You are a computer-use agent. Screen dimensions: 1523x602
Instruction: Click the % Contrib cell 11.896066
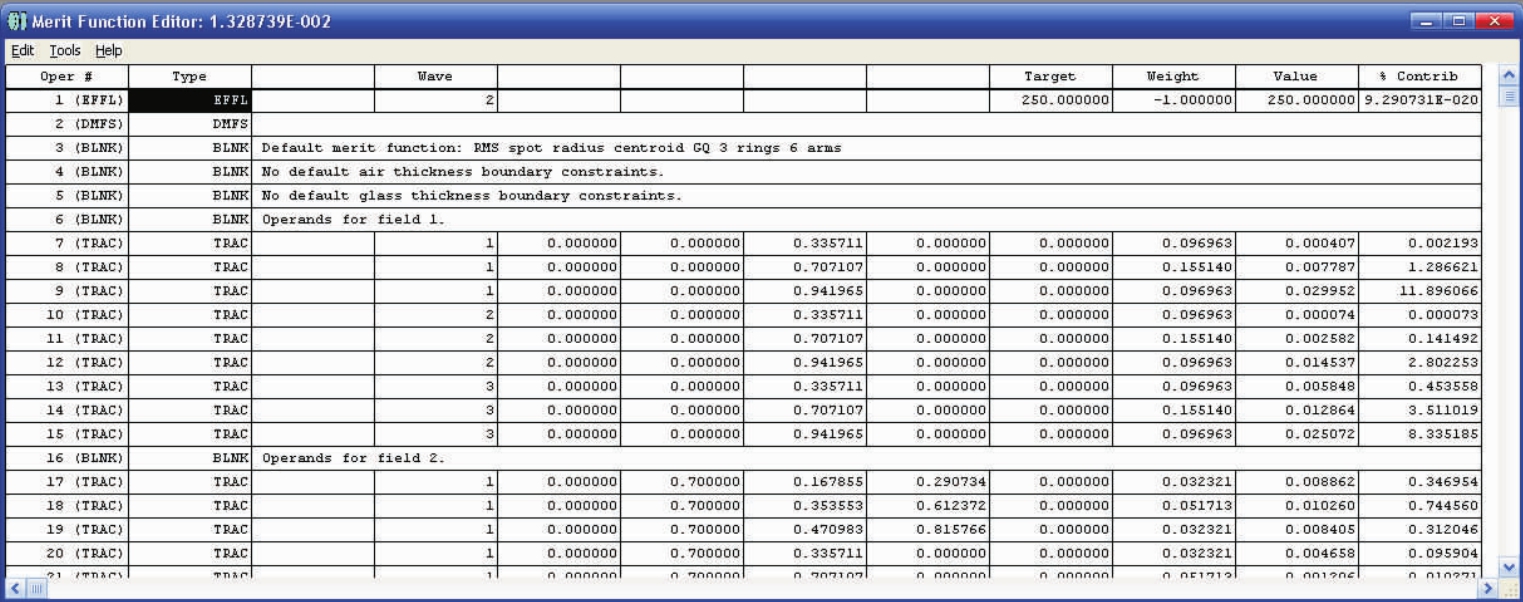[1419, 291]
